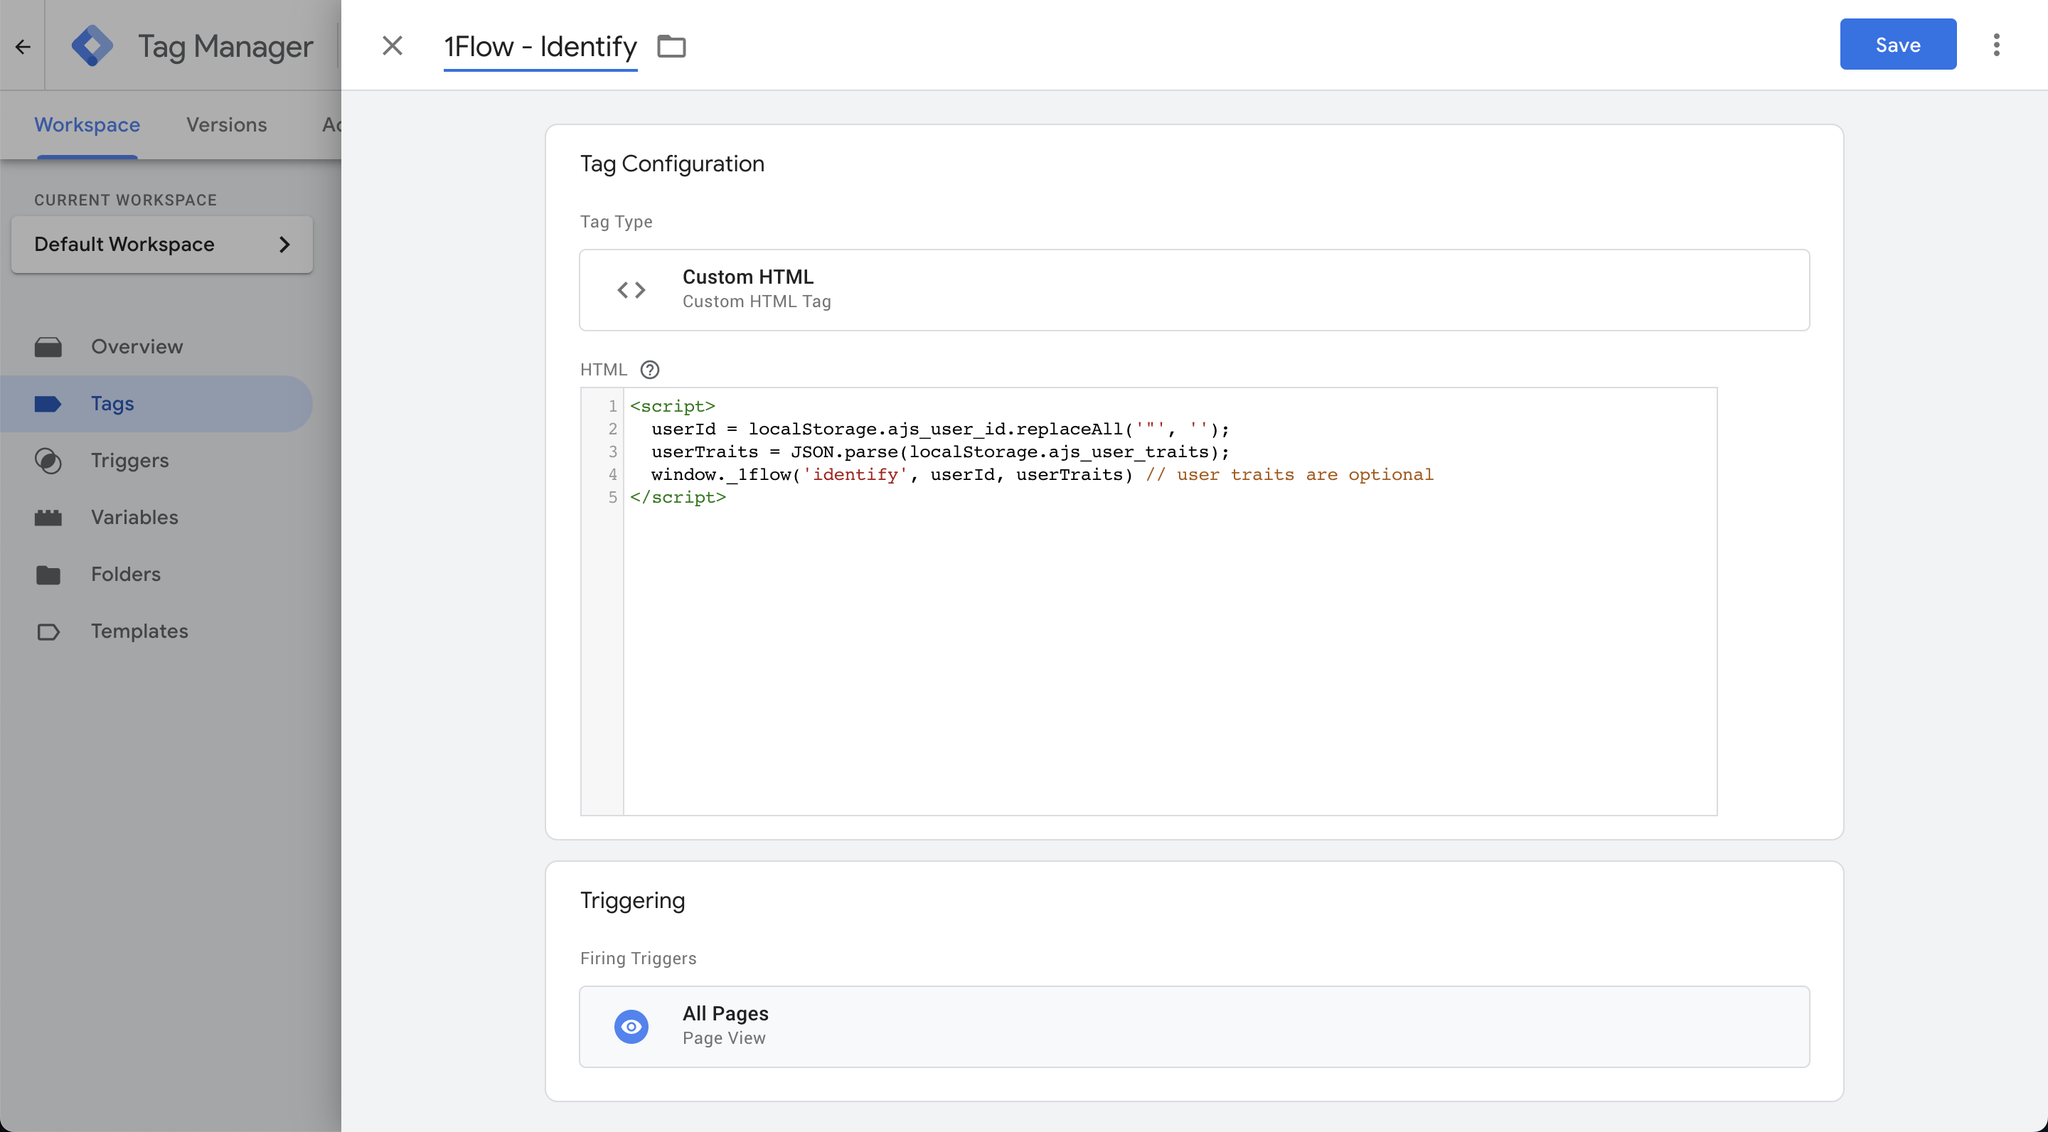Click the opening <script> line of code
Image resolution: width=2048 pixels, height=1132 pixels.
click(672, 406)
